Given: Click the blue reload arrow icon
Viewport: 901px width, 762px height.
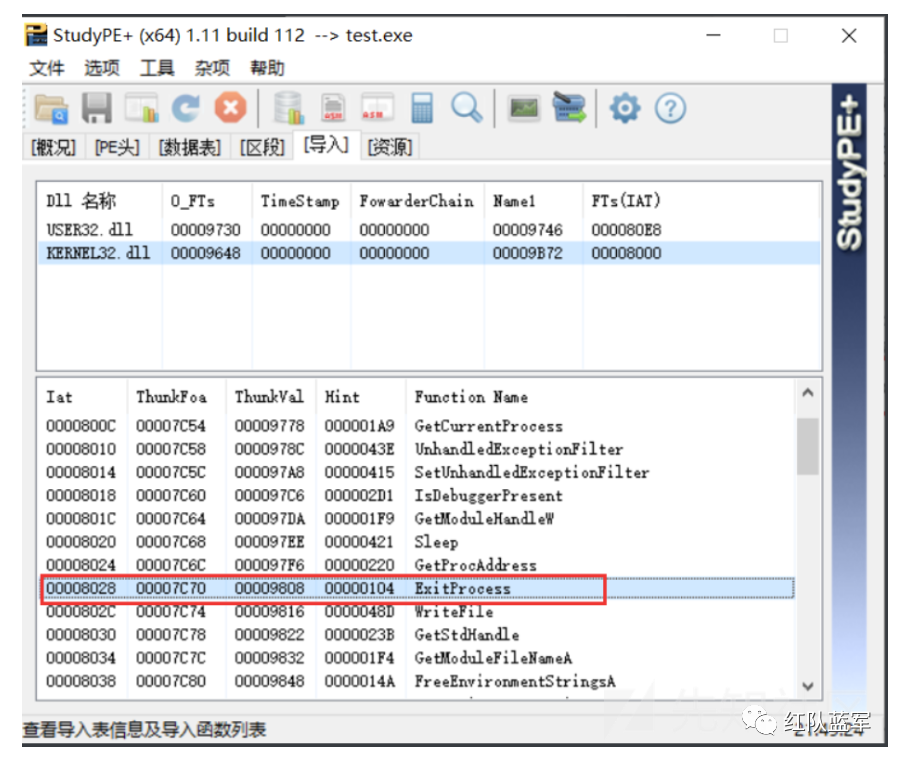Looking at the screenshot, I should point(186,108).
